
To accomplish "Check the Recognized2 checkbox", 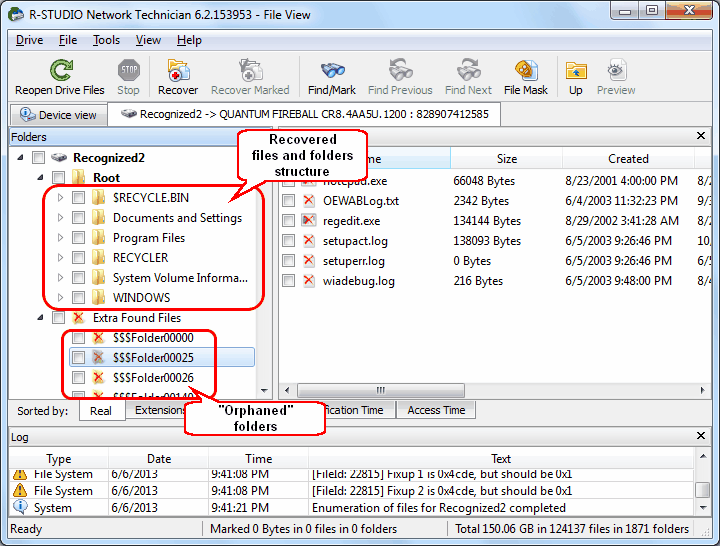I will (39, 158).
